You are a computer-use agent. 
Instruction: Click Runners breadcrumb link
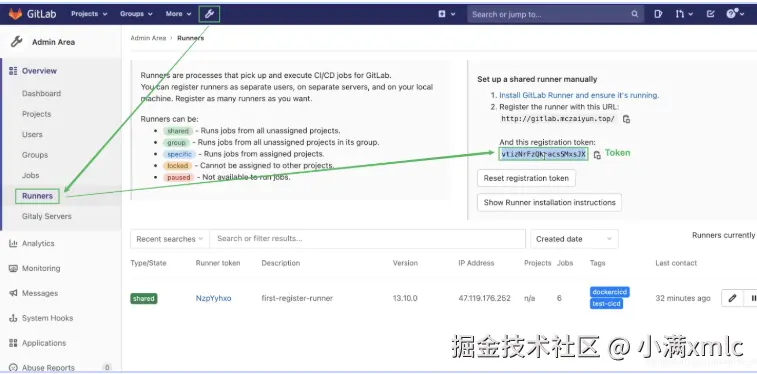point(191,38)
